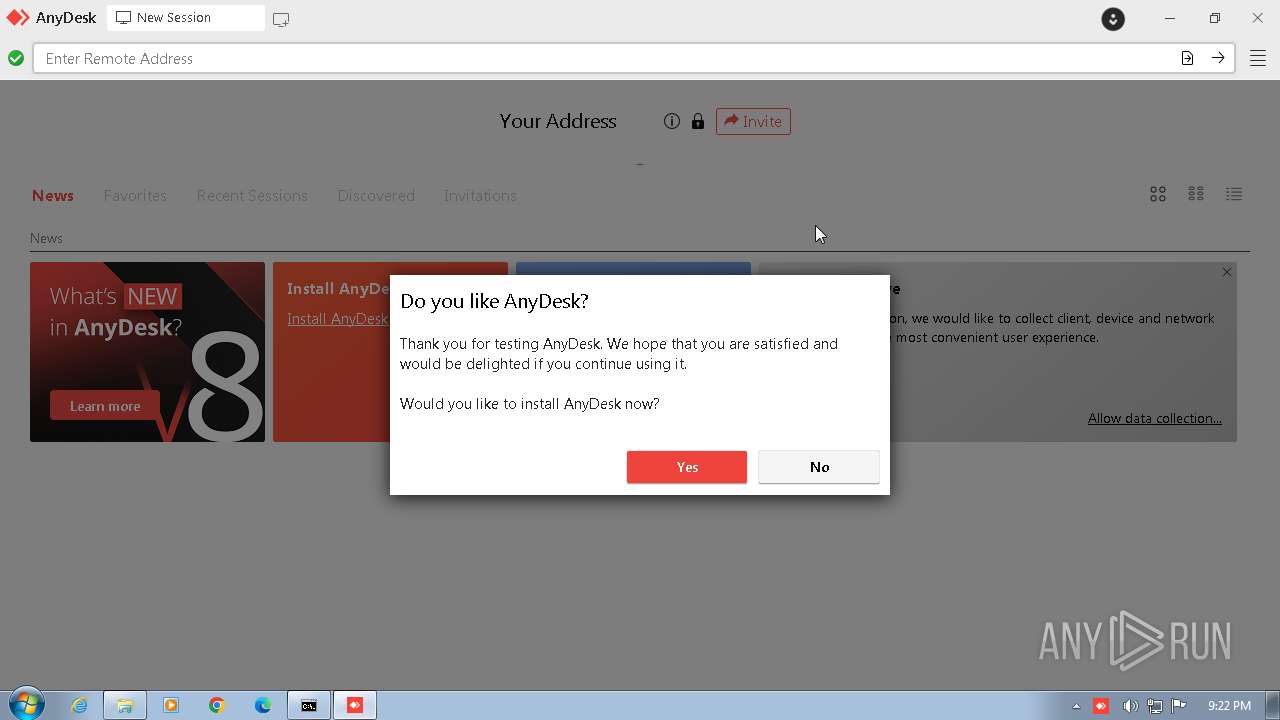This screenshot has width=1280, height=720.
Task: Open the volume speaker tray icon
Action: 1130,706
